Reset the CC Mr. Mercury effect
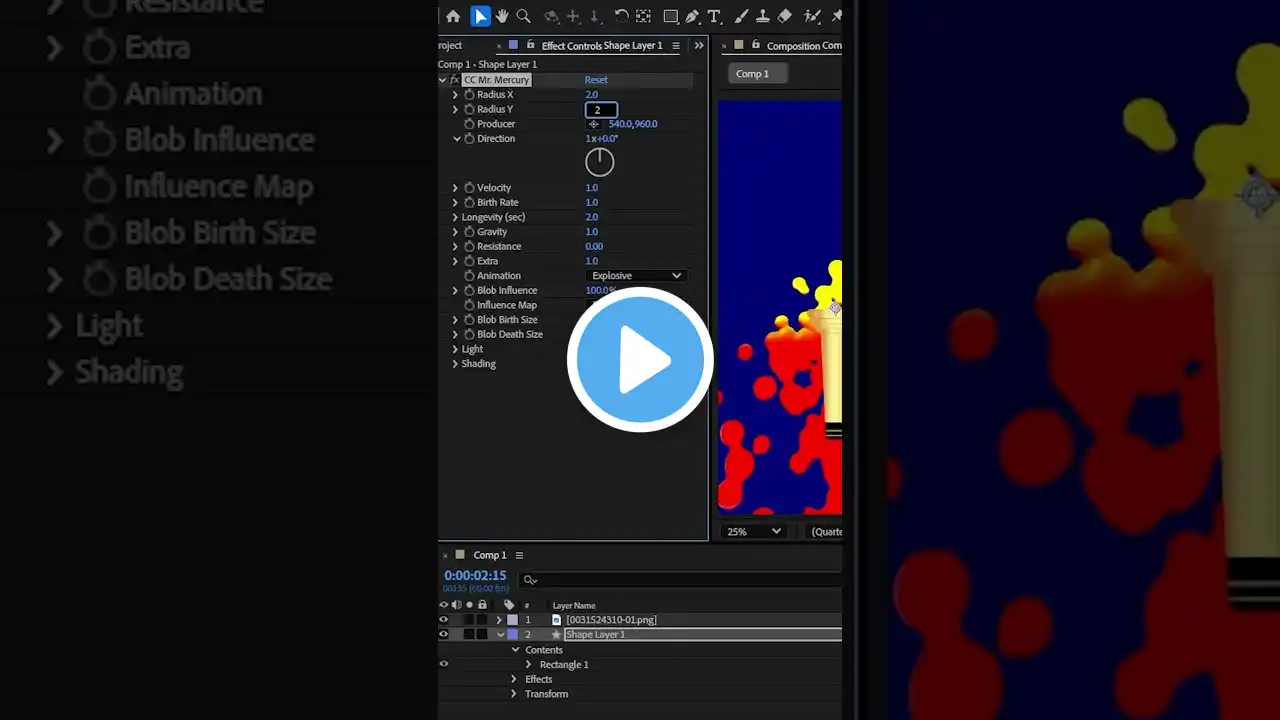The height and width of the screenshot is (720, 1280). (x=596, y=80)
